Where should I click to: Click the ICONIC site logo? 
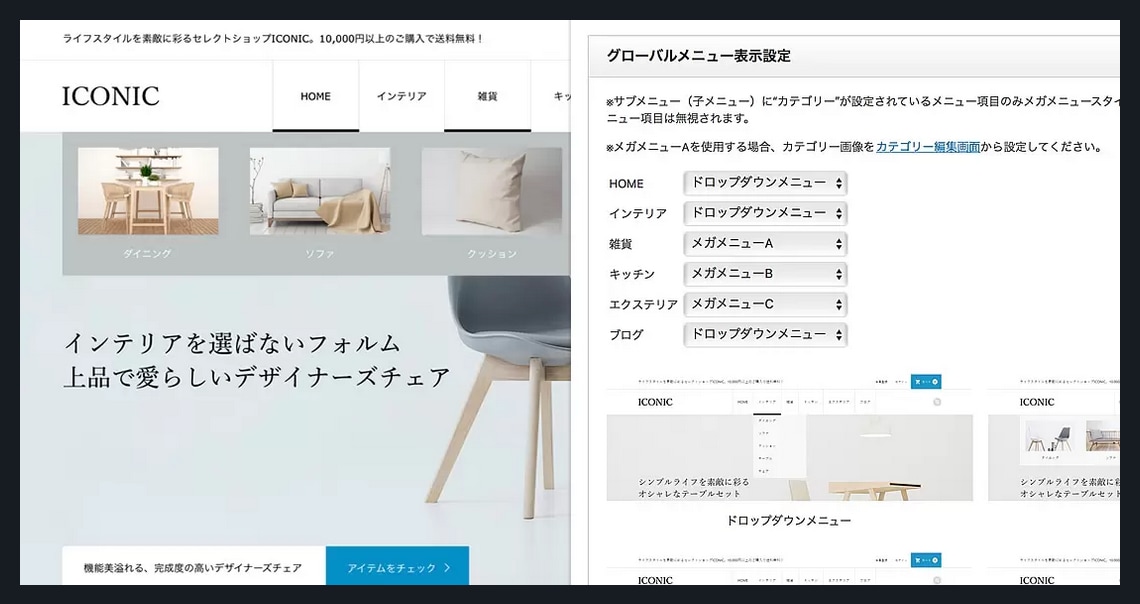111,96
